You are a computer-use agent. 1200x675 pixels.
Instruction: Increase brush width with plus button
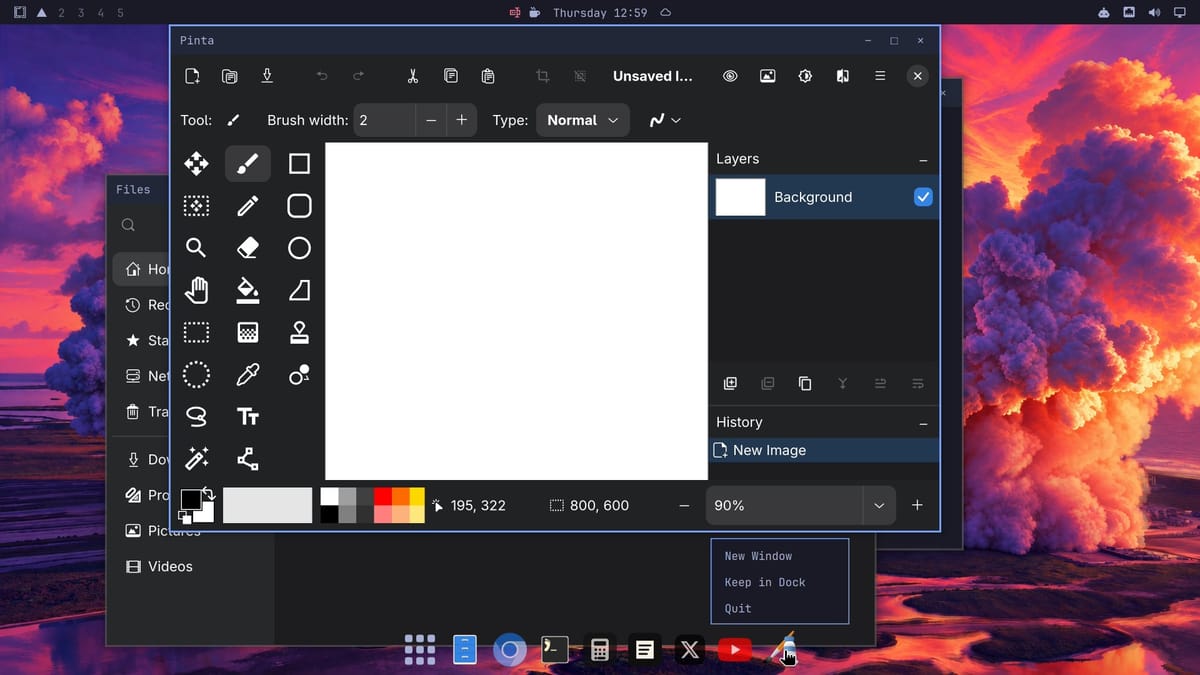tap(461, 120)
